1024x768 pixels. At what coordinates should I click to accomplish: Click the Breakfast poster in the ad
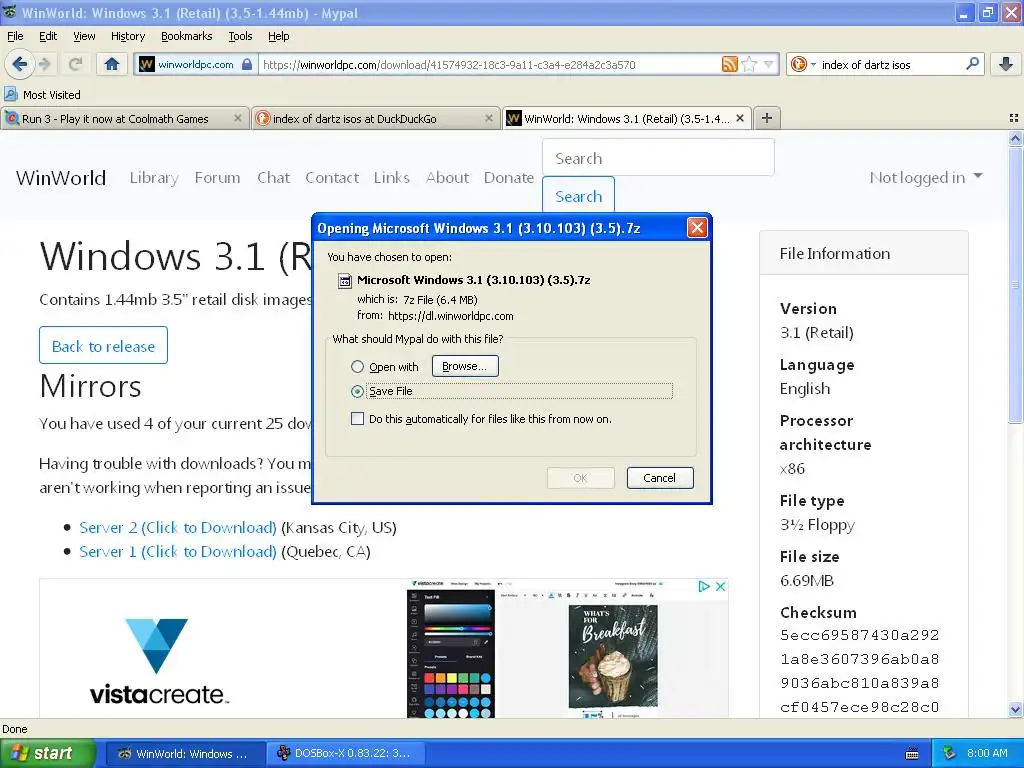coord(613,656)
